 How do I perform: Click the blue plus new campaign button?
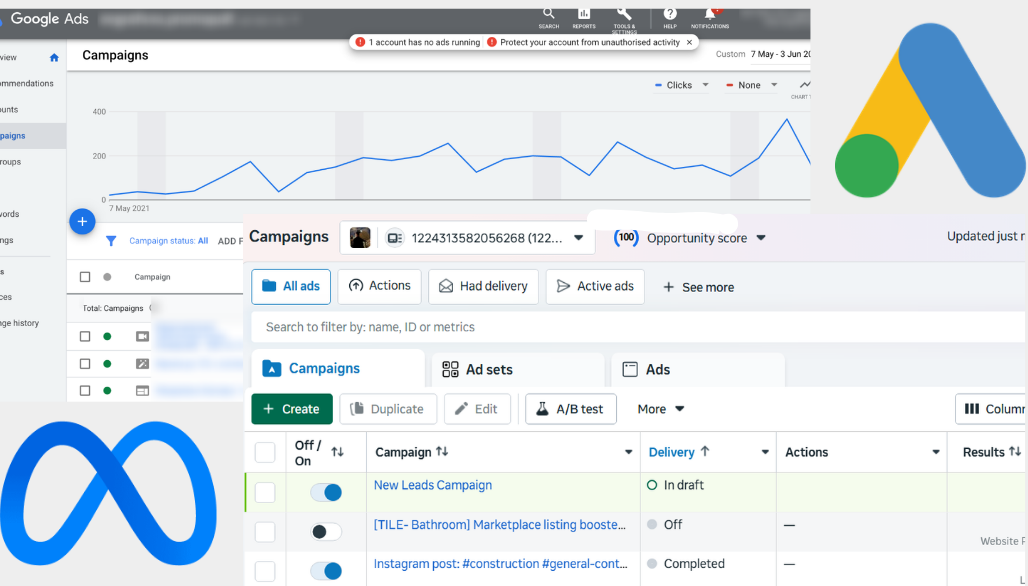tap(82, 222)
